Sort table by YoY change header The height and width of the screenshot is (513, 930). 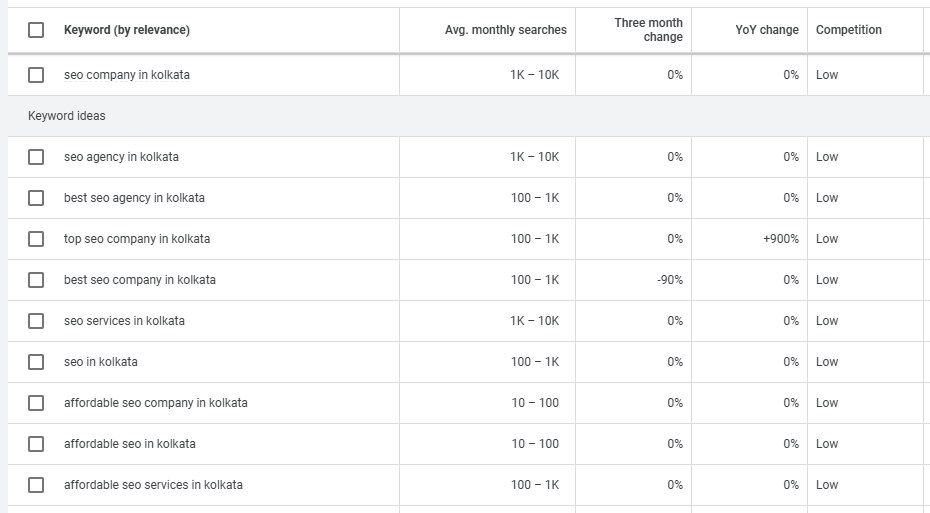[x=766, y=30]
